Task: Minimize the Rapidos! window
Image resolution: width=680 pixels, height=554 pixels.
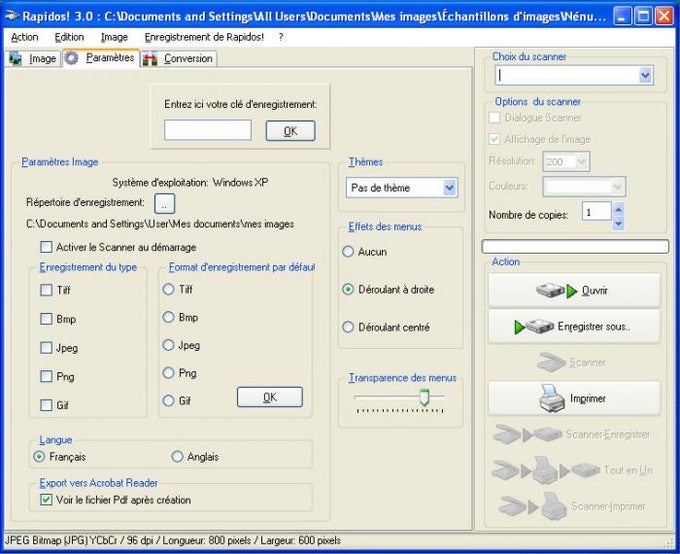Action: (622, 16)
